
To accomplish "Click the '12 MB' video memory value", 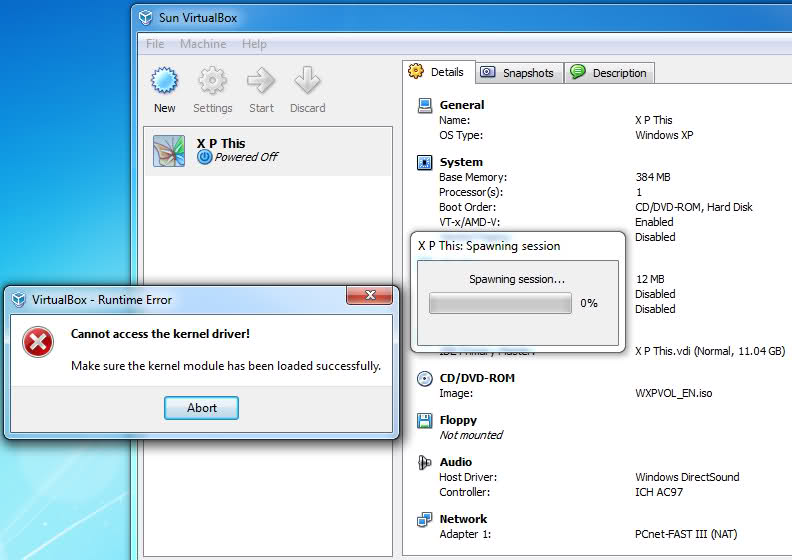I will [x=651, y=279].
